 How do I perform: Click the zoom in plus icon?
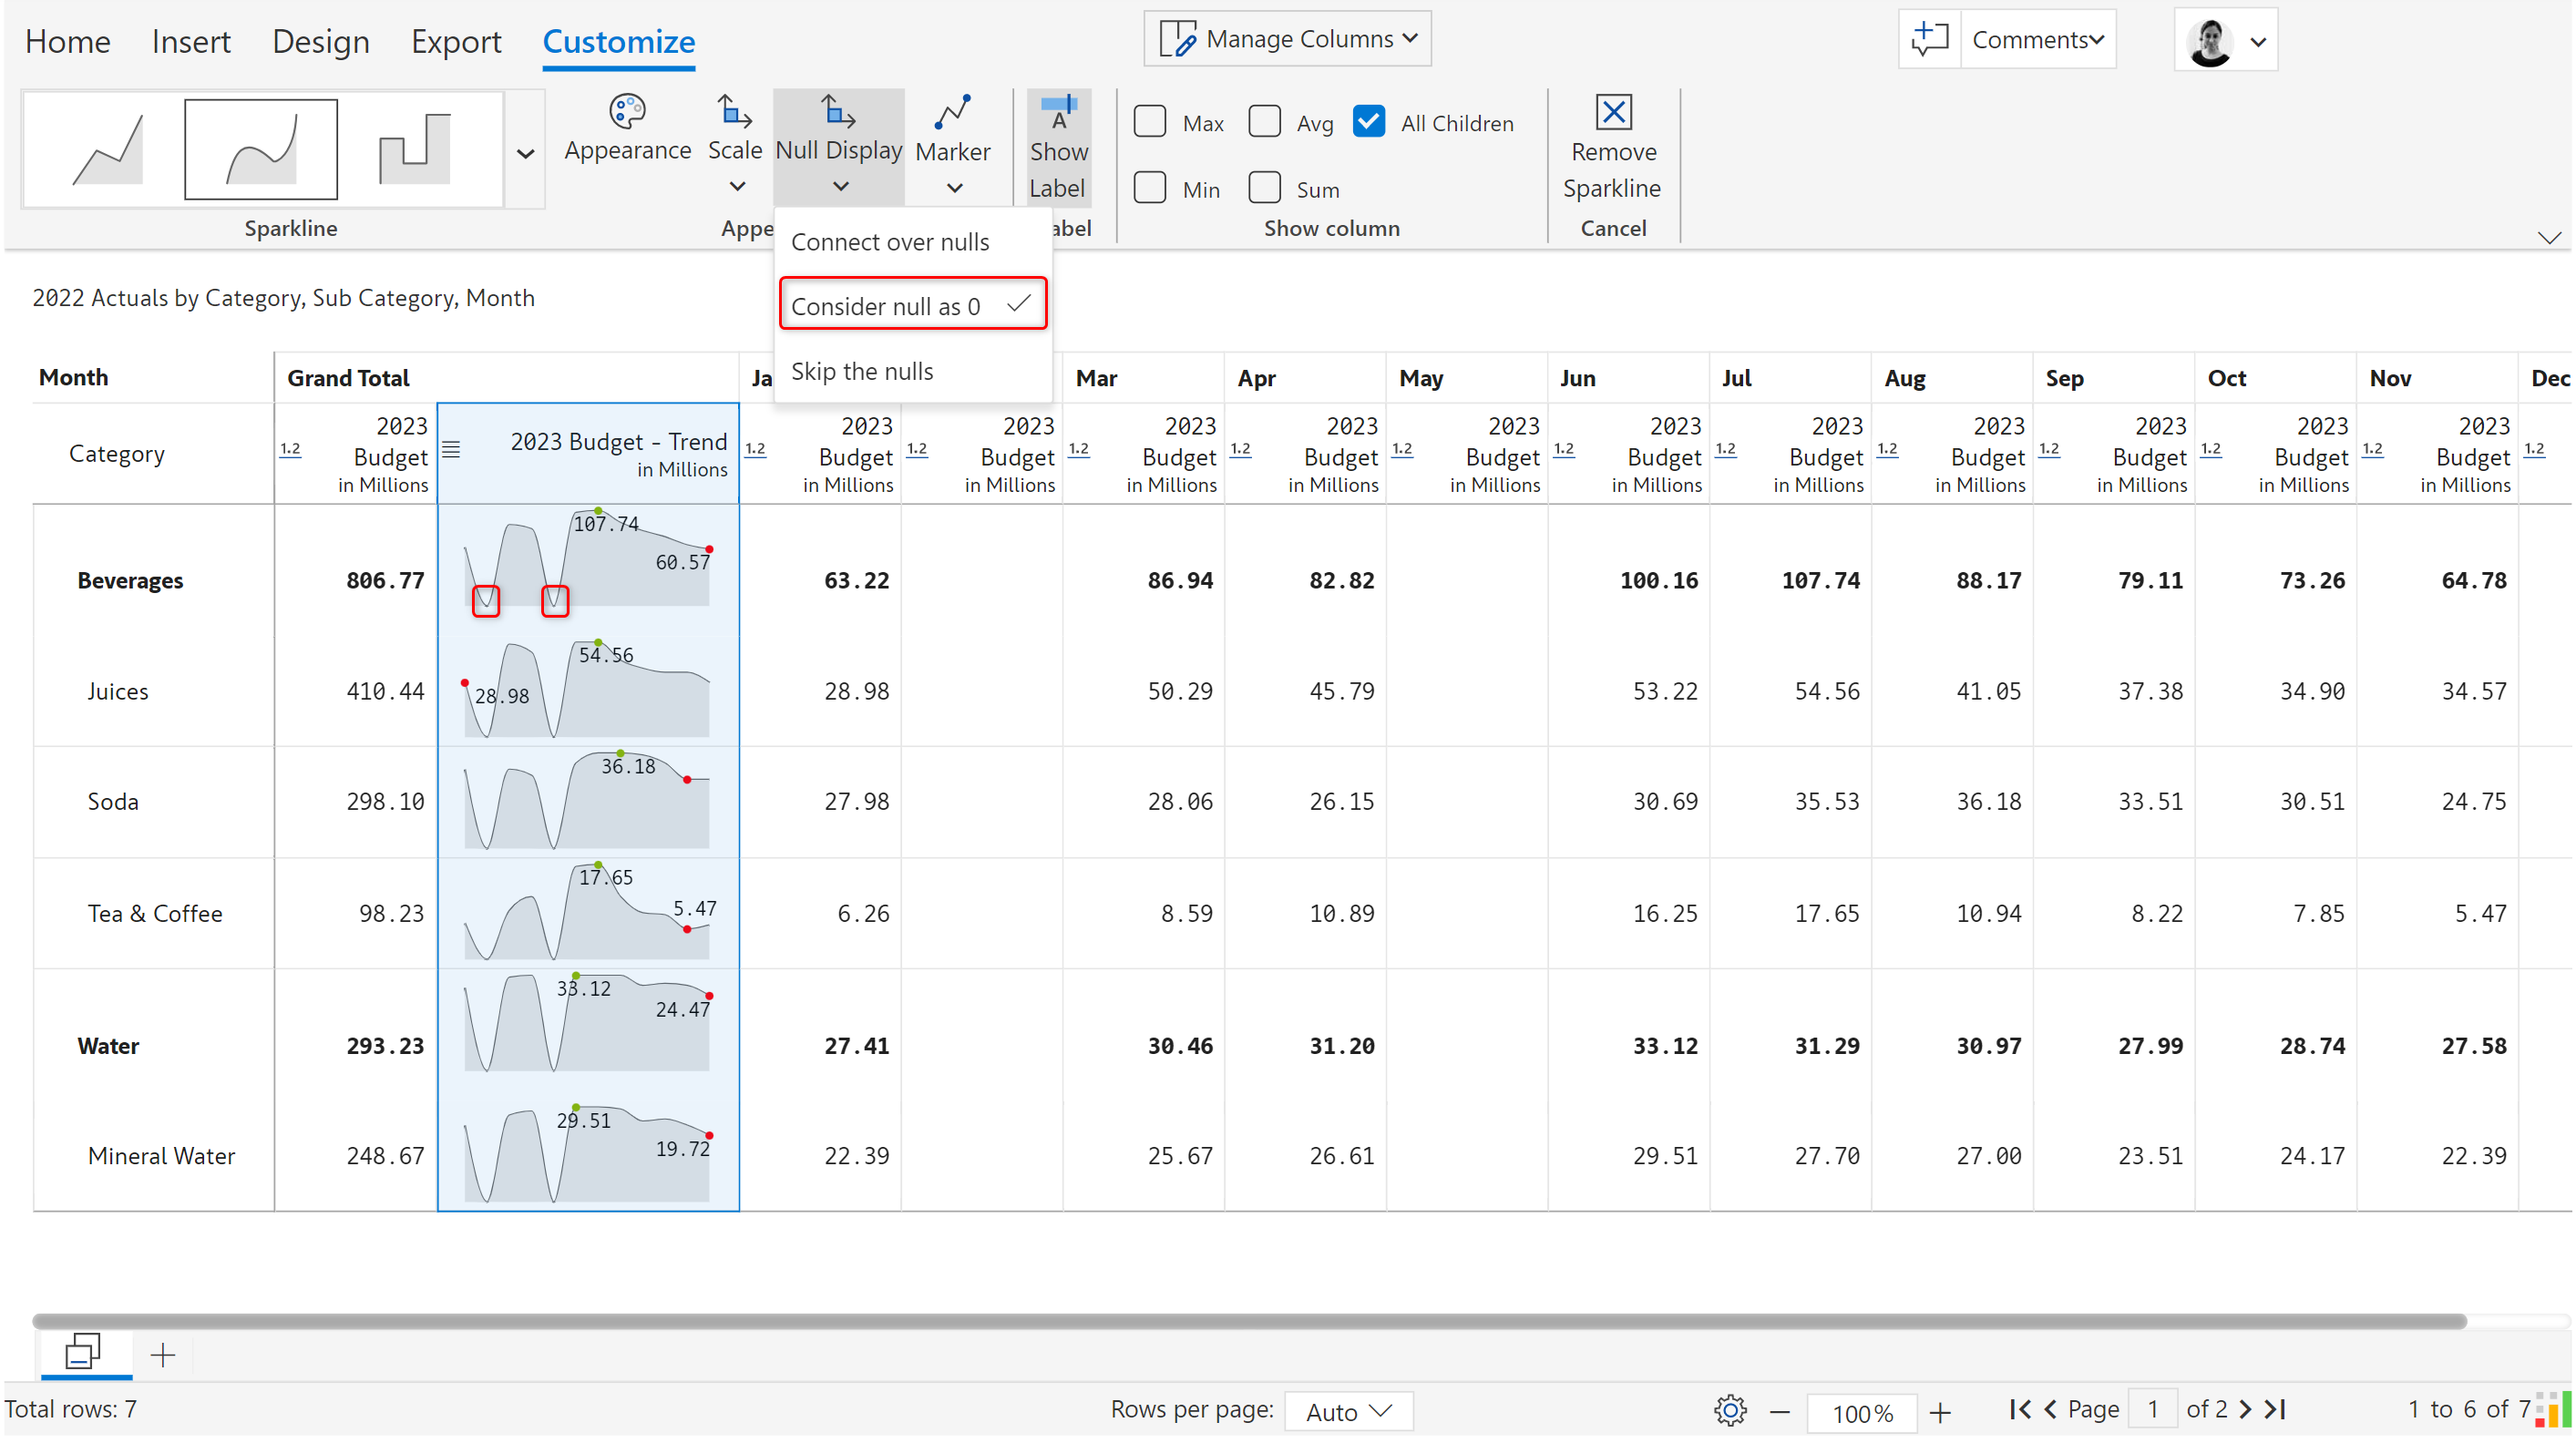pyautogui.click(x=1940, y=1412)
